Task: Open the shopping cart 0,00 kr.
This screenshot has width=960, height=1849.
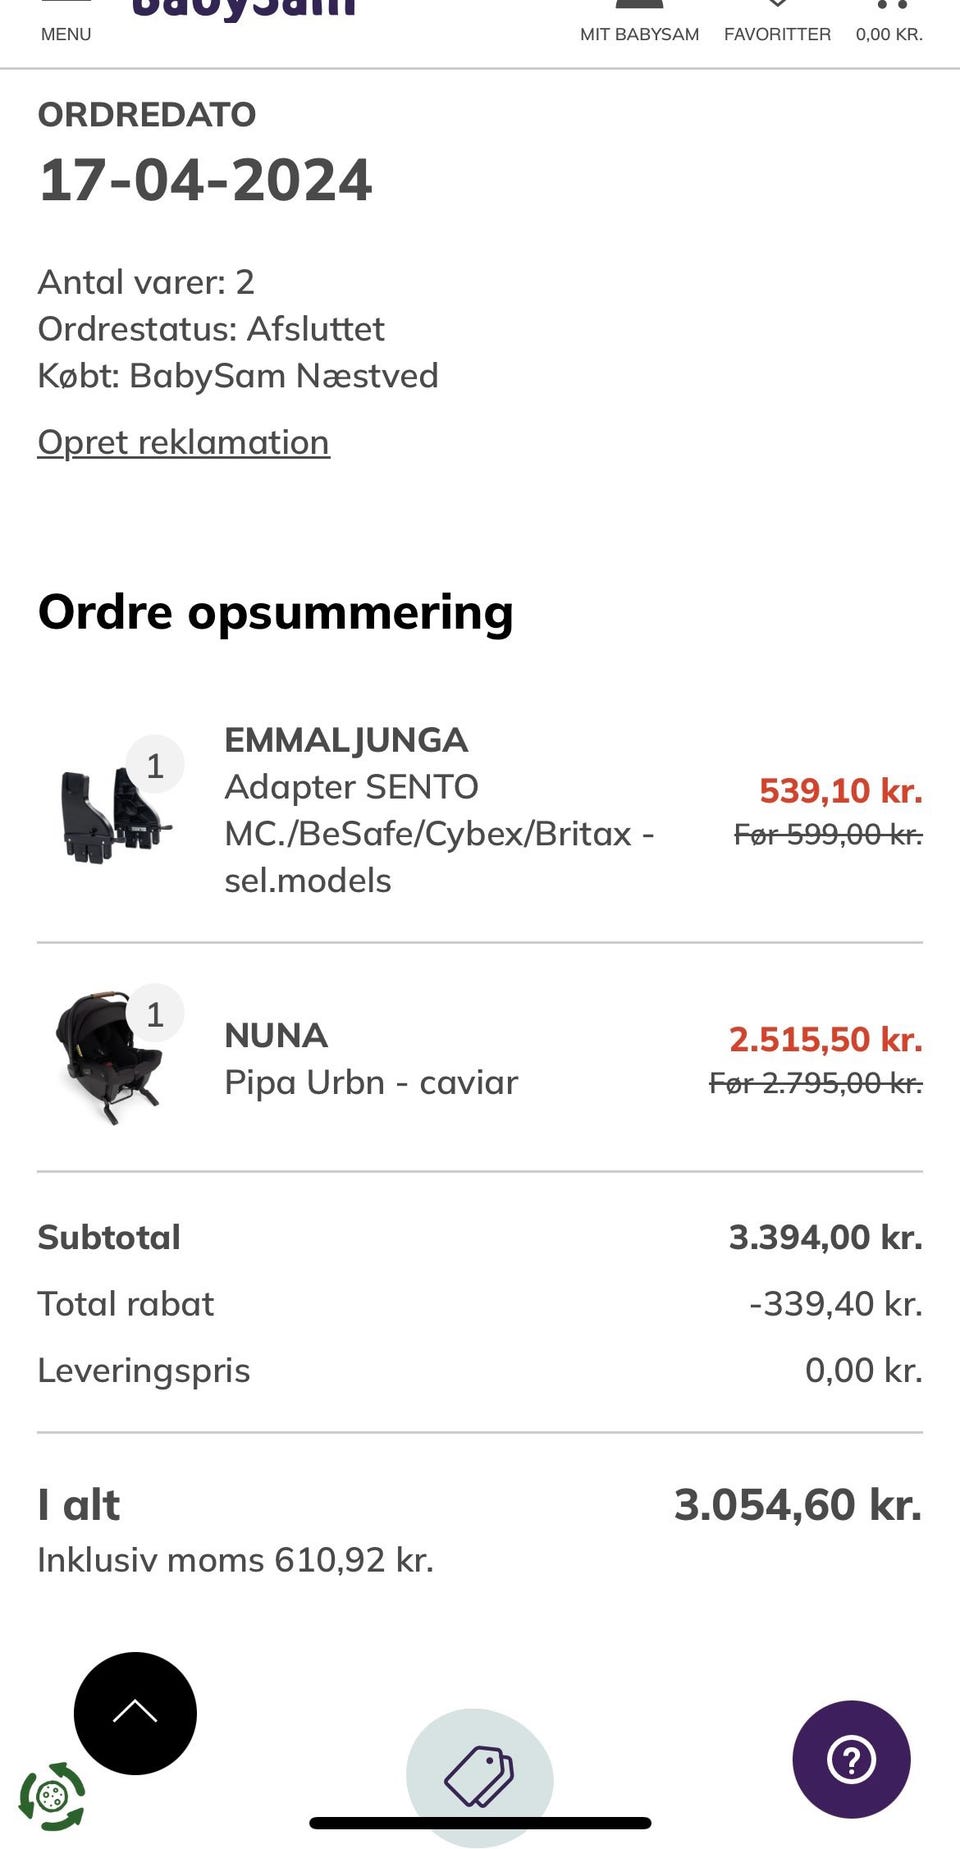Action: [x=889, y=20]
